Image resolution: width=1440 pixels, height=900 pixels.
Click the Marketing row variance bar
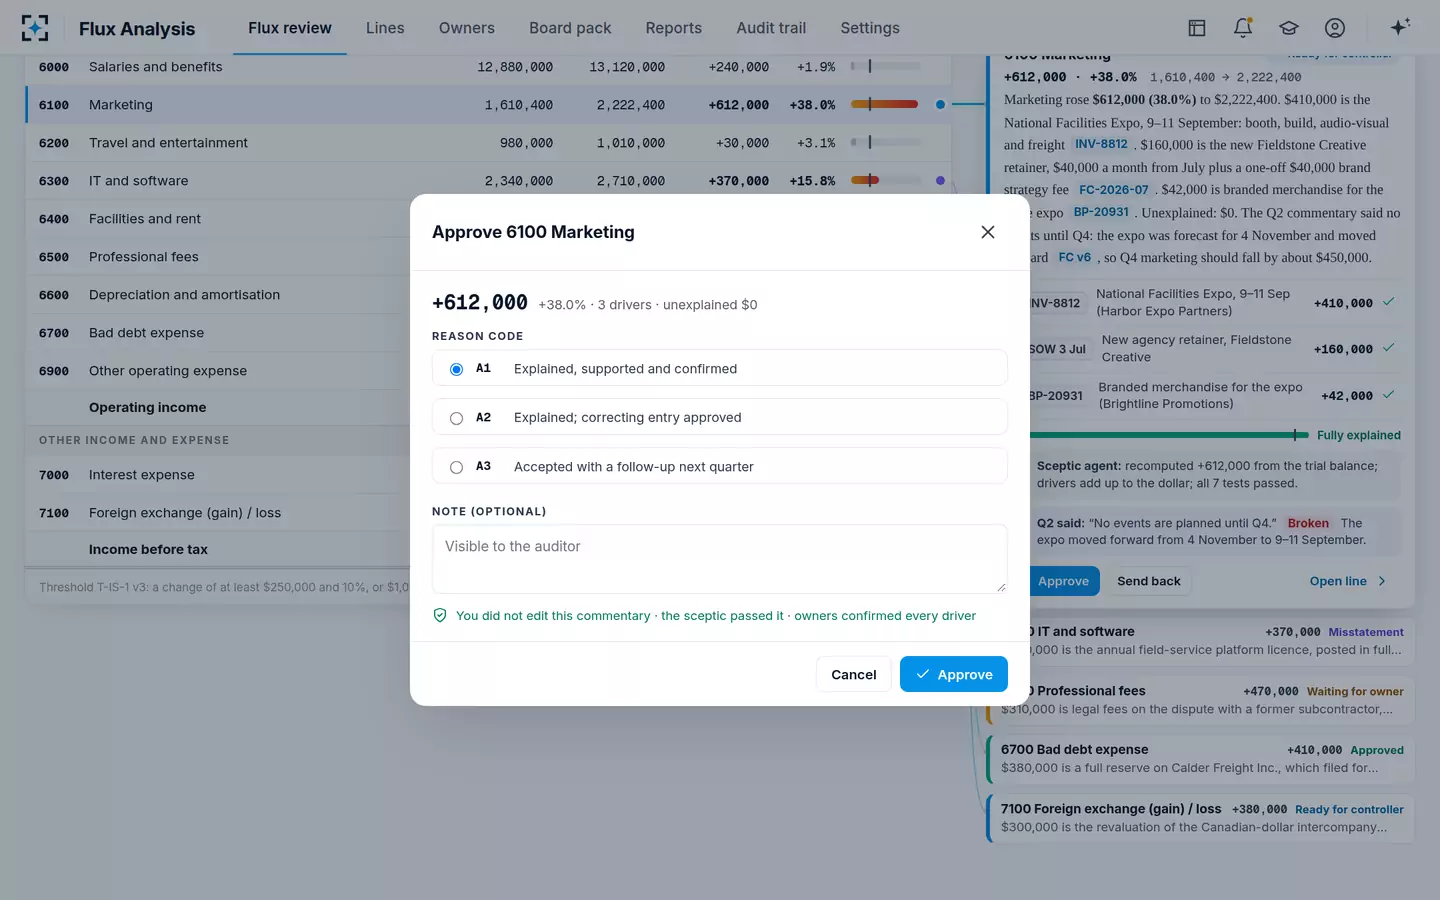[x=884, y=104]
